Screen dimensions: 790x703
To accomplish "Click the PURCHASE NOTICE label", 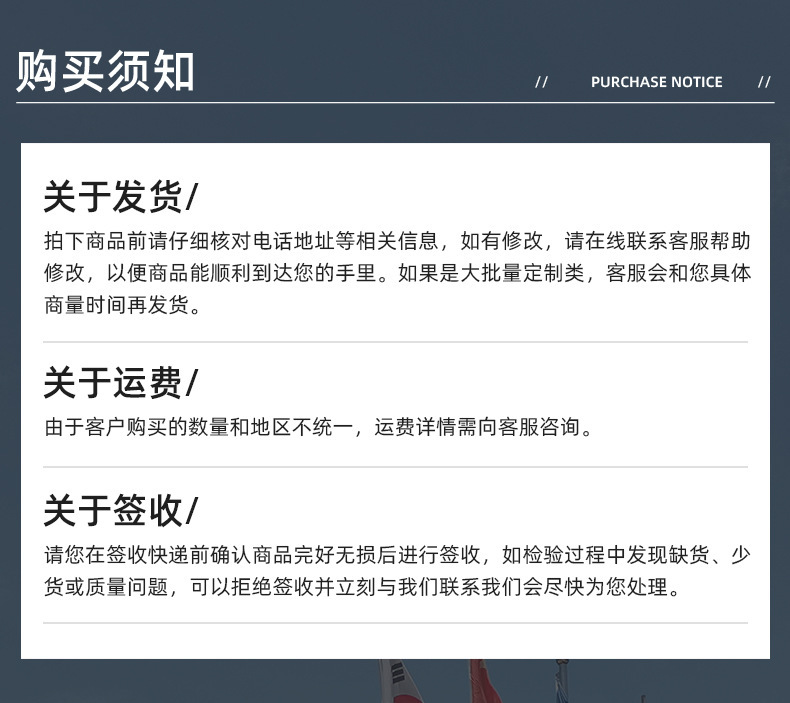I will point(656,82).
